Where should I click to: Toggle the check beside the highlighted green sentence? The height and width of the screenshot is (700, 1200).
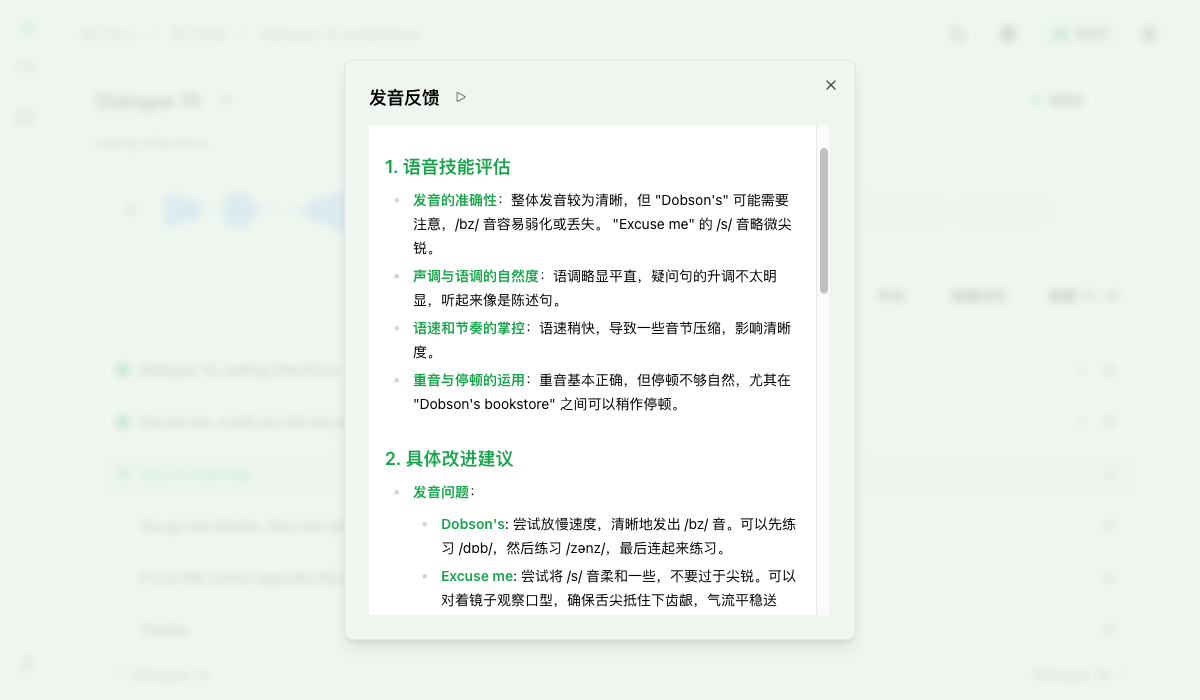tap(122, 473)
